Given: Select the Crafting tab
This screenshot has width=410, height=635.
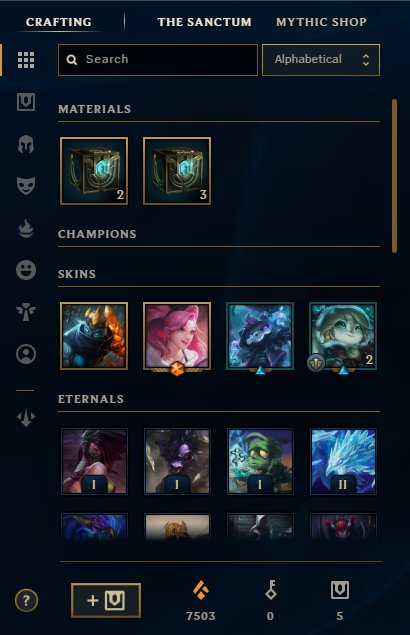Looking at the screenshot, I should coord(59,22).
